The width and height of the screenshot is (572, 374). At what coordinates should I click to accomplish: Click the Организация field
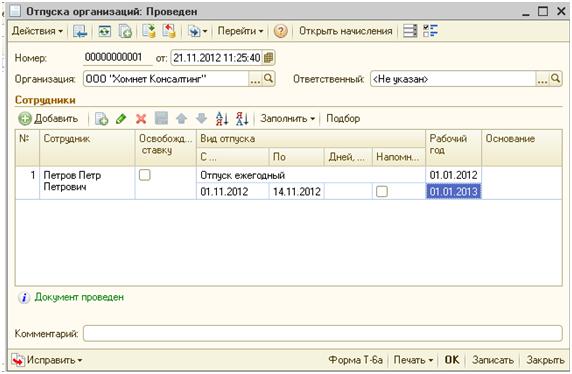coord(166,79)
